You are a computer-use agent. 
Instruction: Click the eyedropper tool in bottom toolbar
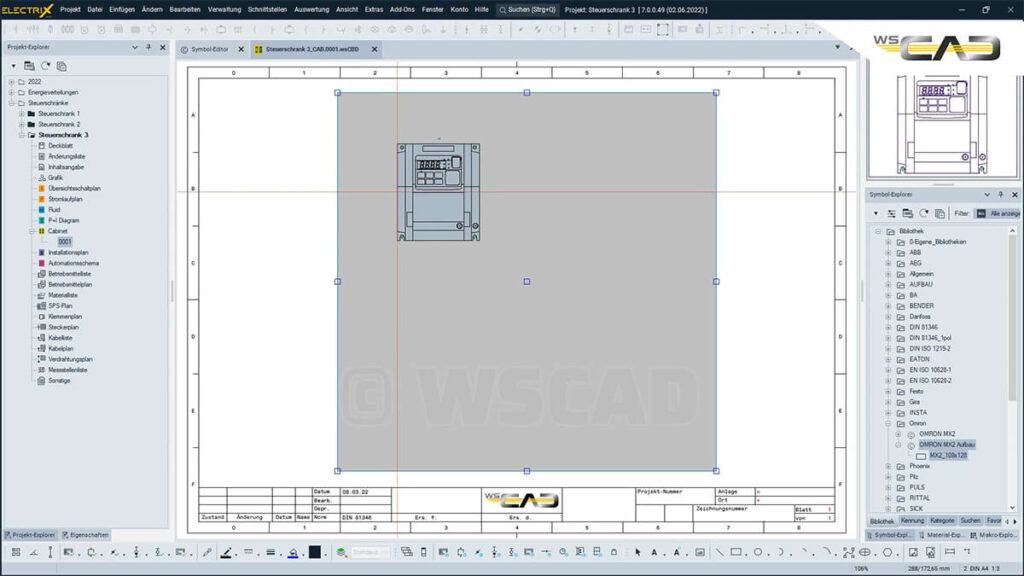pos(207,552)
